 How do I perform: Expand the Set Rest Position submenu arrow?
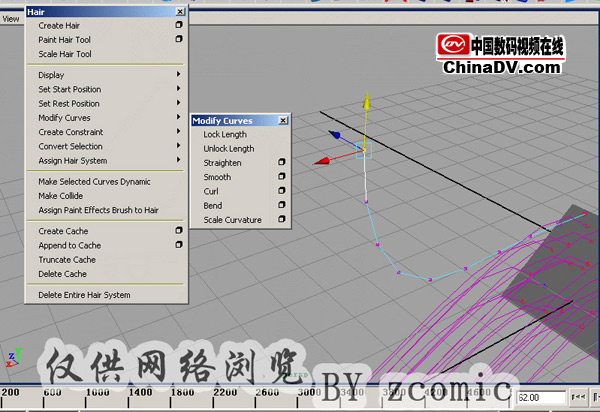point(178,103)
